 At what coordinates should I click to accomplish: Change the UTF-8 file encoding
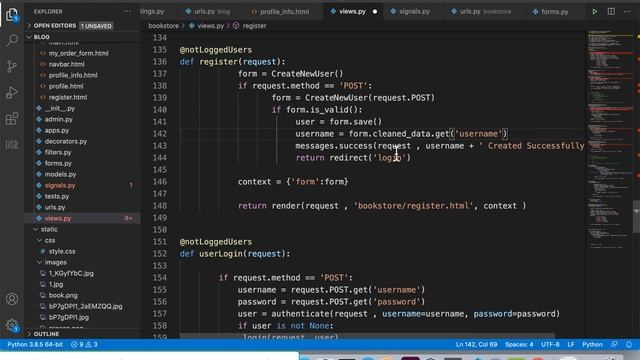[550, 344]
